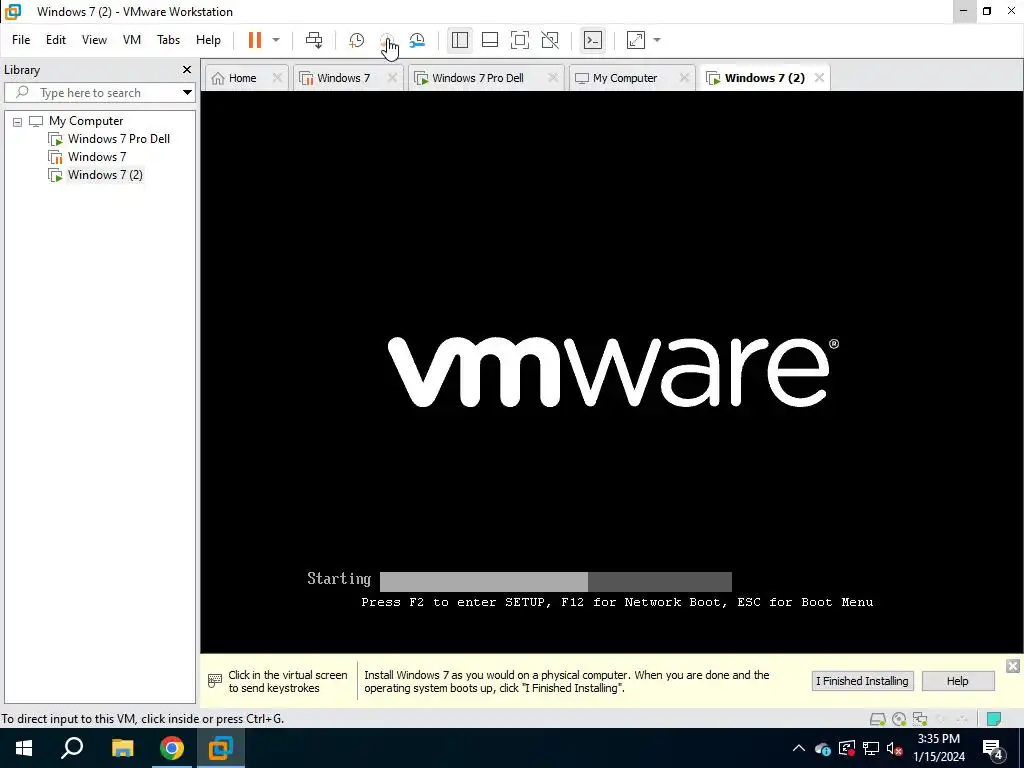Open the File menu
This screenshot has width=1024, height=768.
21,40
